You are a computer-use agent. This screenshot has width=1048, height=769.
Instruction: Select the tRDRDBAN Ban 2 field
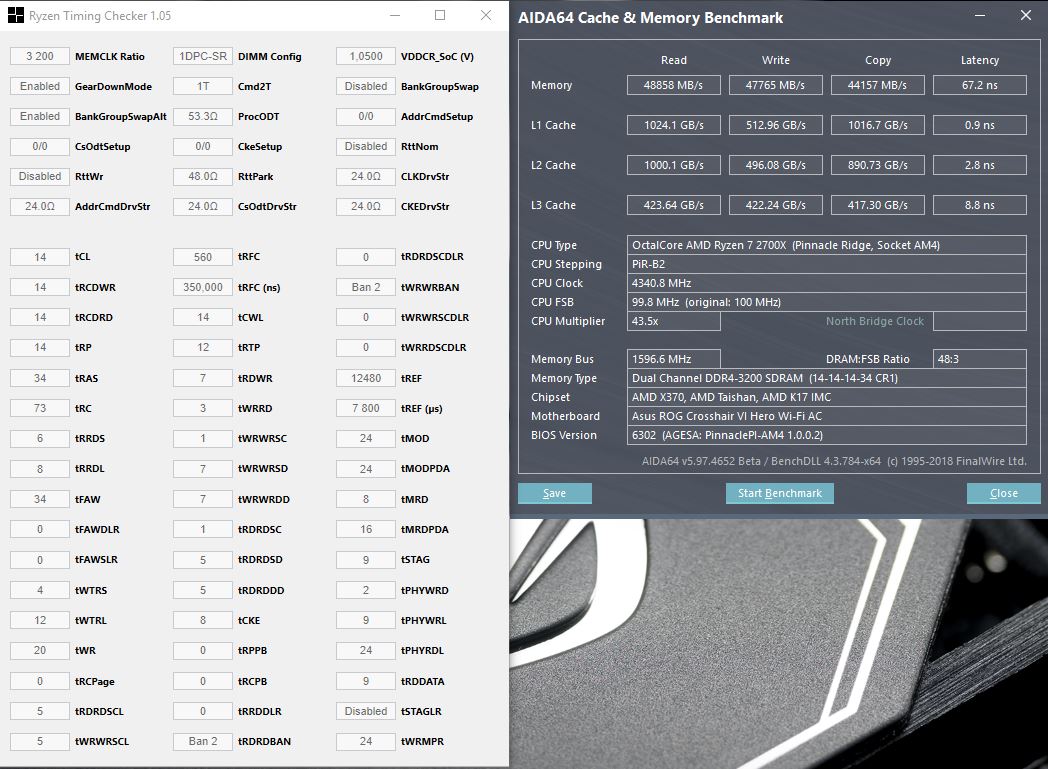pos(203,741)
